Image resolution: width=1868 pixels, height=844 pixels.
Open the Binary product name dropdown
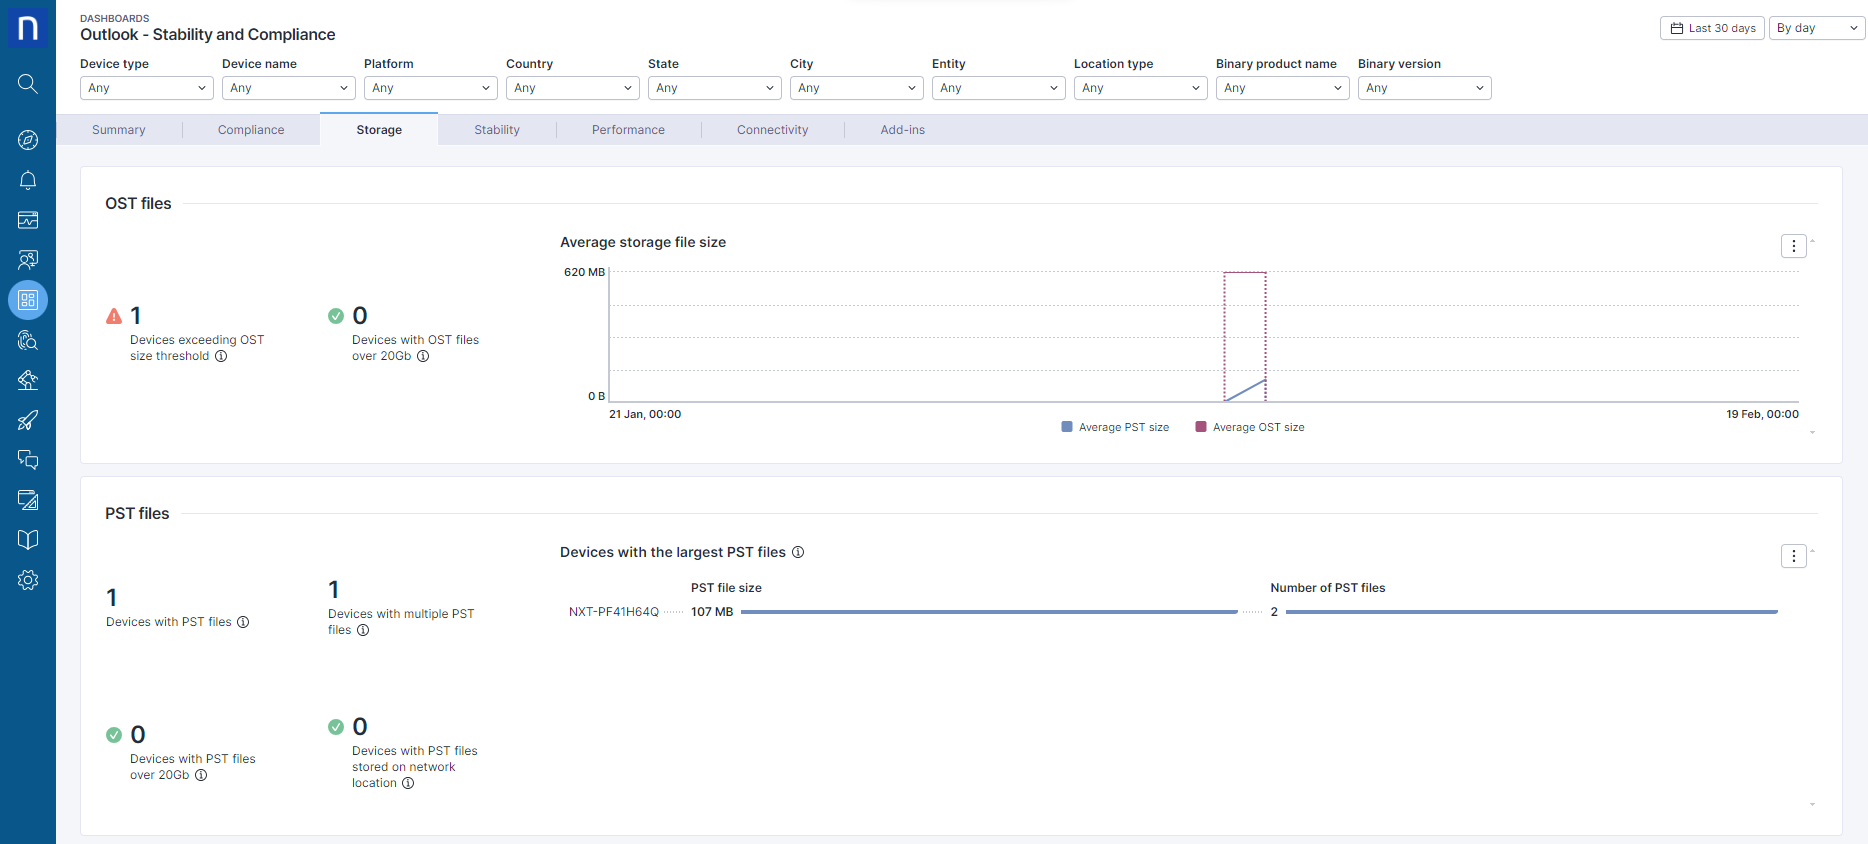(x=1283, y=88)
